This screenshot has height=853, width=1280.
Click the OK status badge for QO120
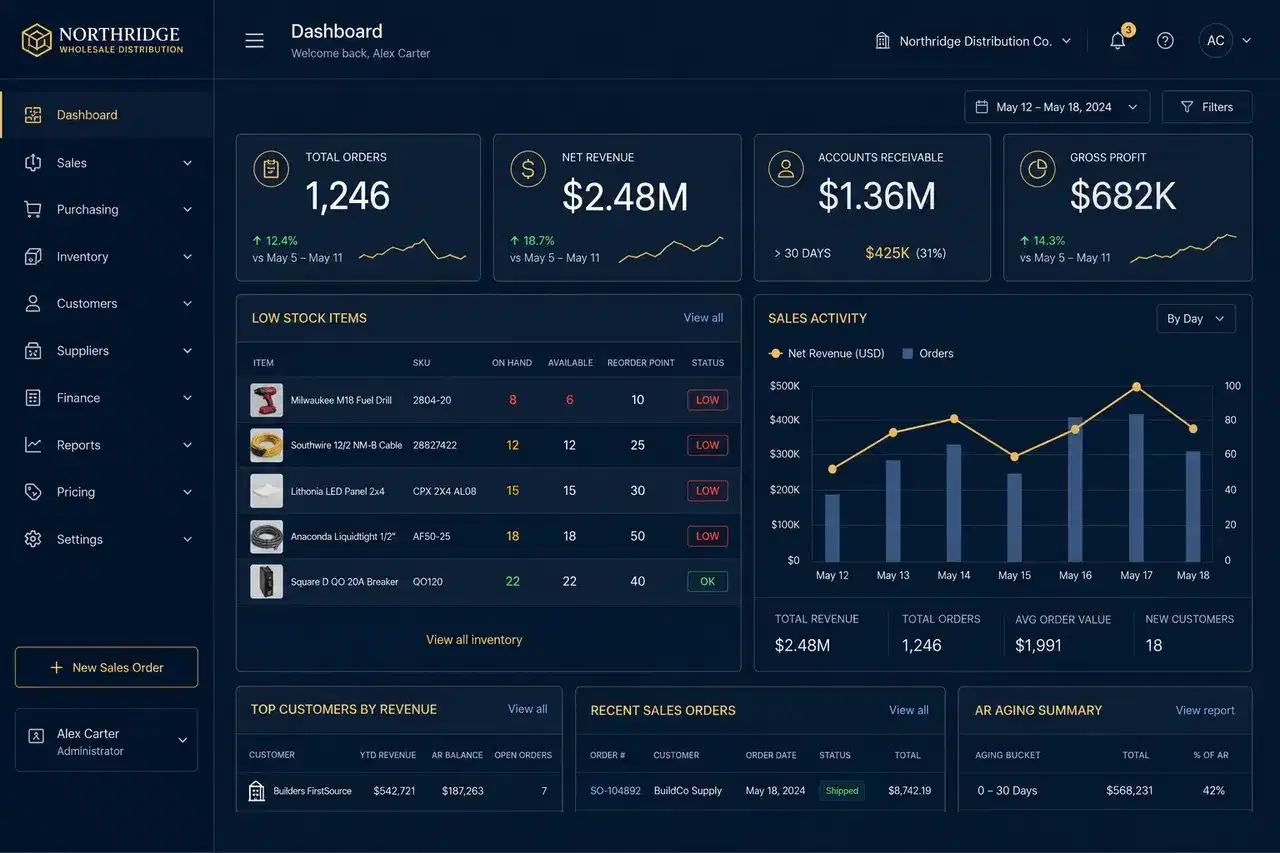point(708,581)
